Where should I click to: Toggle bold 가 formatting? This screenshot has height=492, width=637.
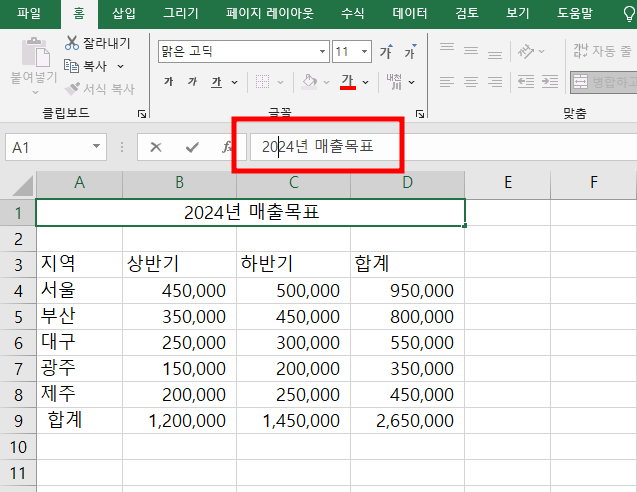(x=169, y=82)
